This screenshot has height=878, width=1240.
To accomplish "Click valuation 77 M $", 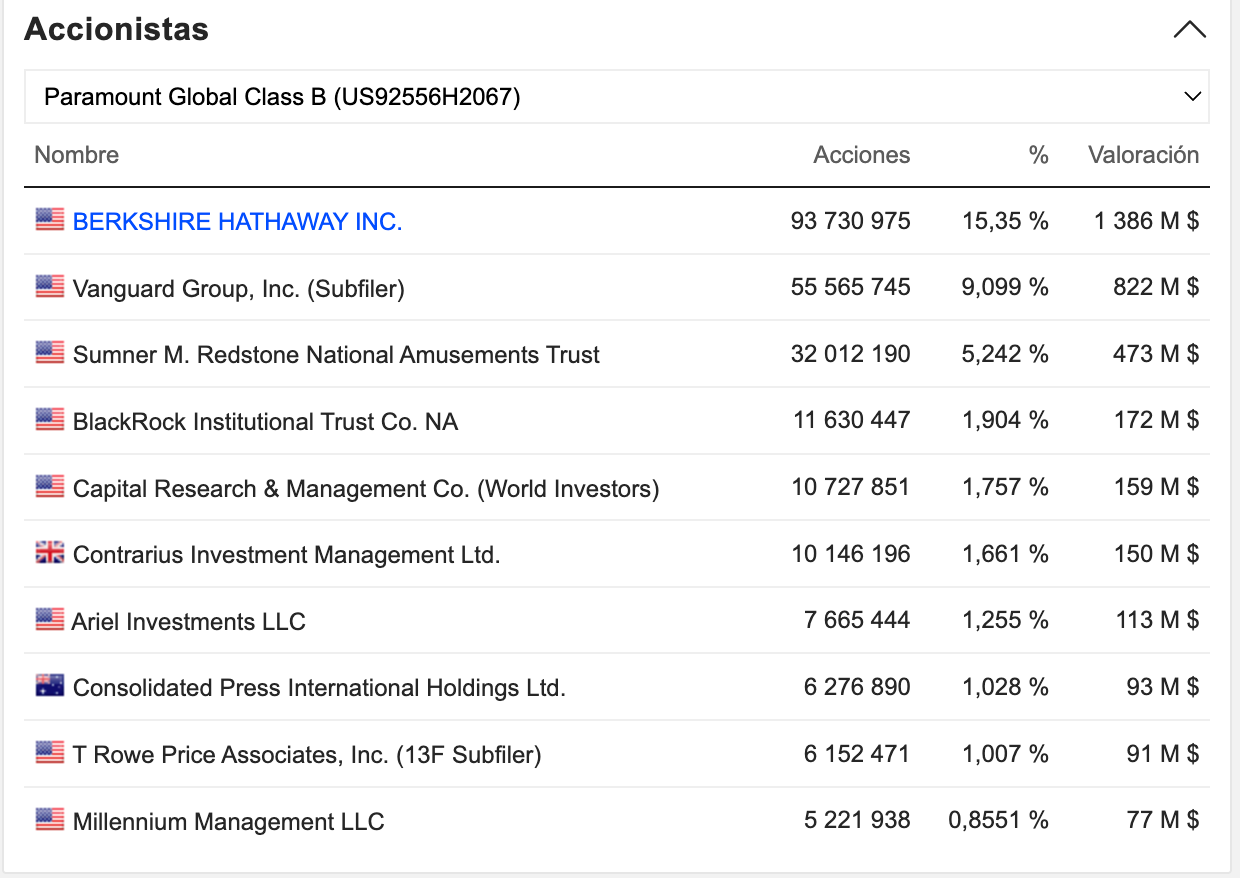I will (x=1162, y=820).
